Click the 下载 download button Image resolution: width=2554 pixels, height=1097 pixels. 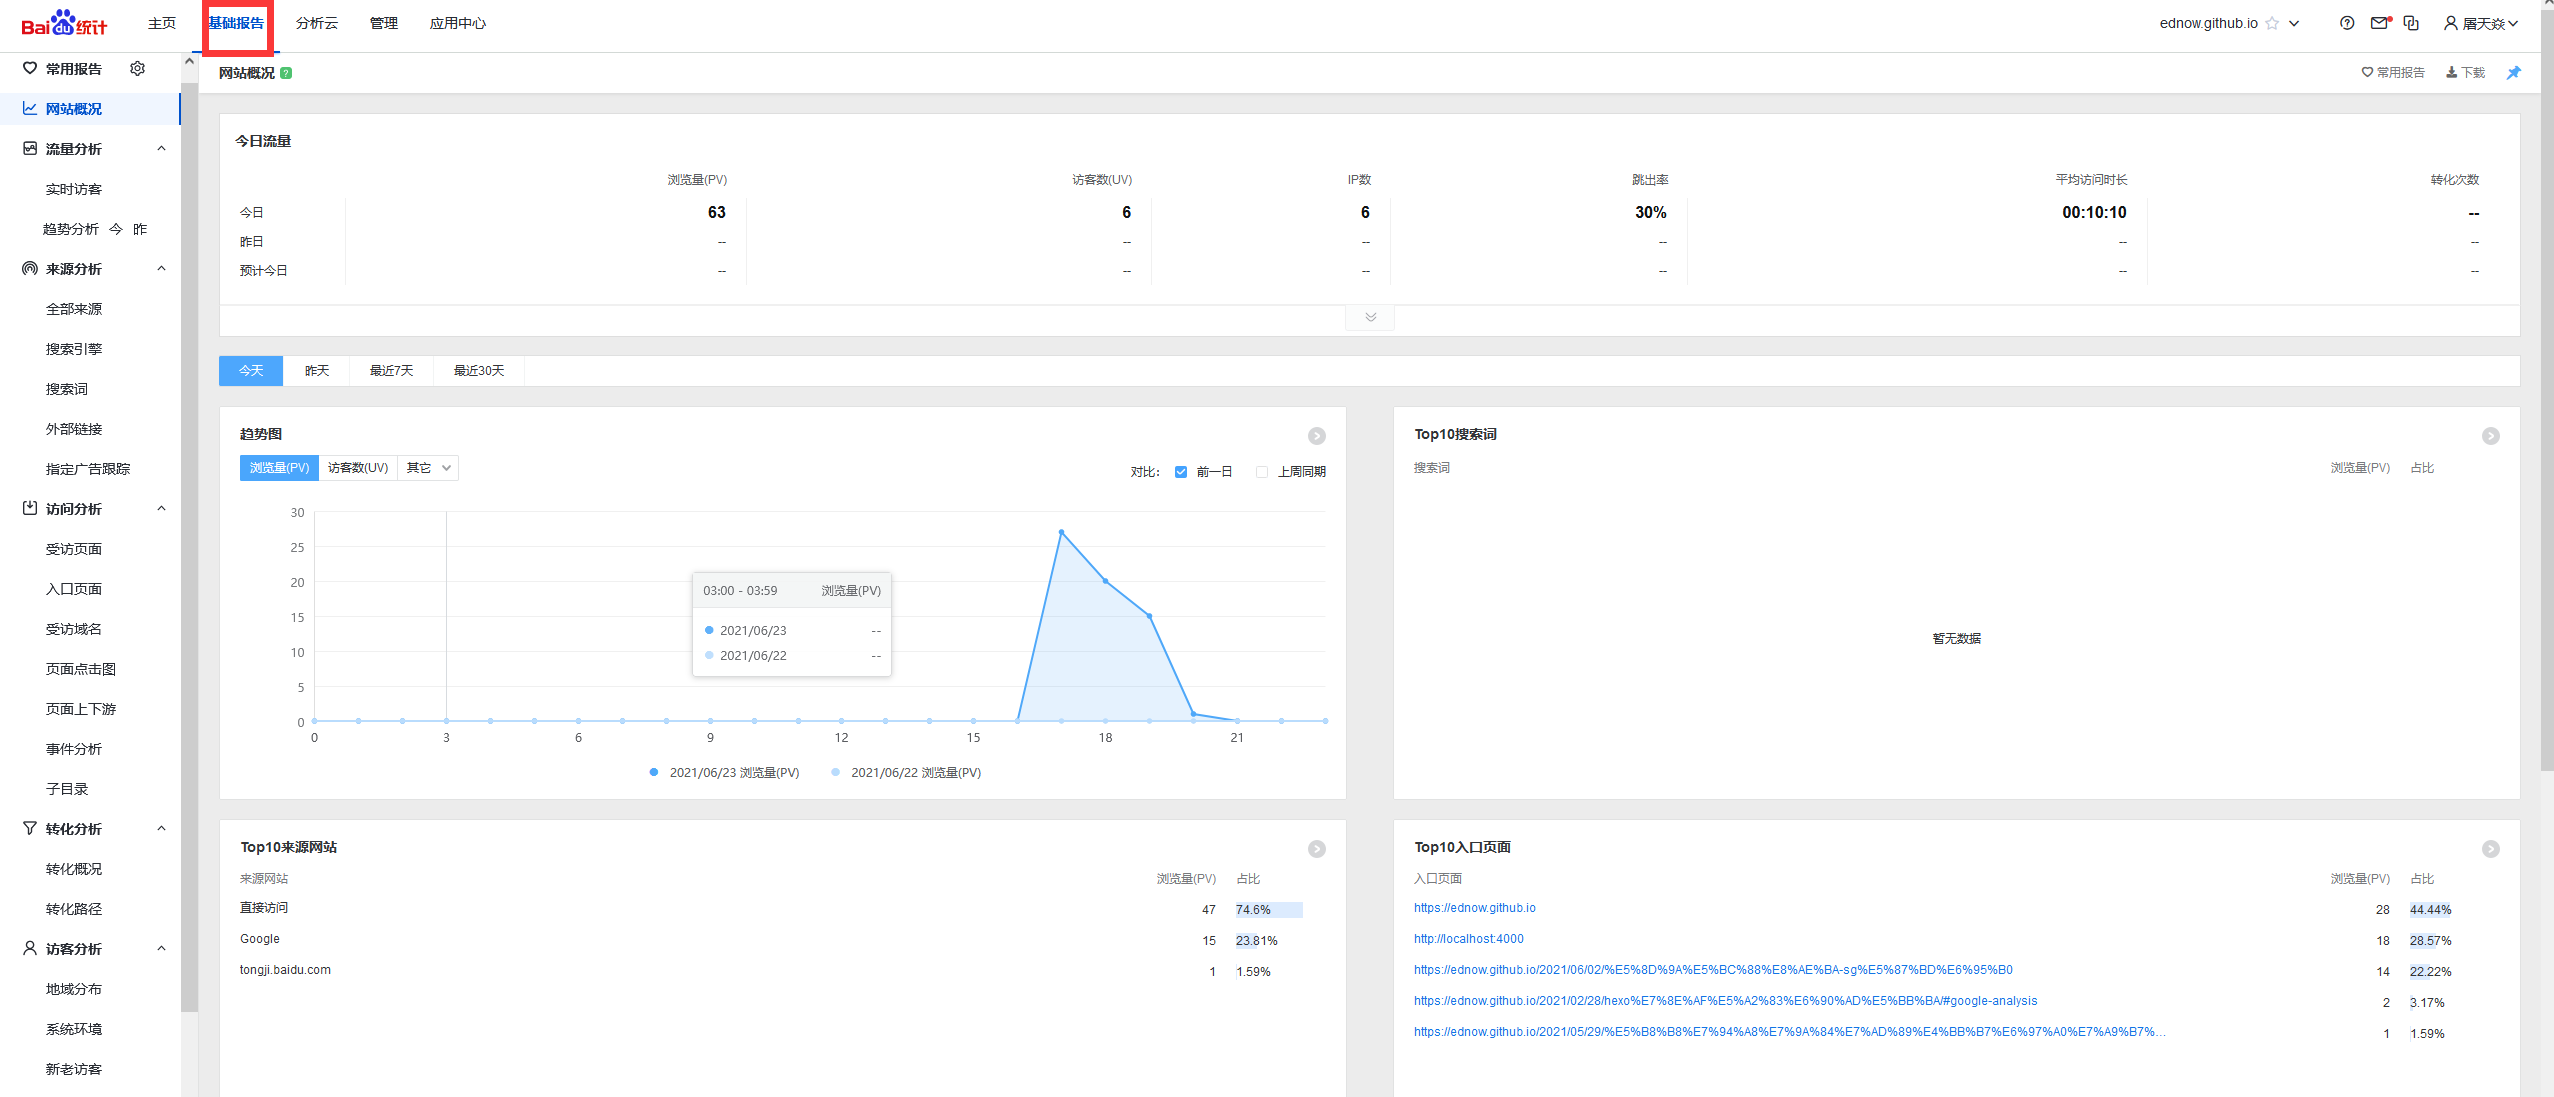click(2465, 72)
